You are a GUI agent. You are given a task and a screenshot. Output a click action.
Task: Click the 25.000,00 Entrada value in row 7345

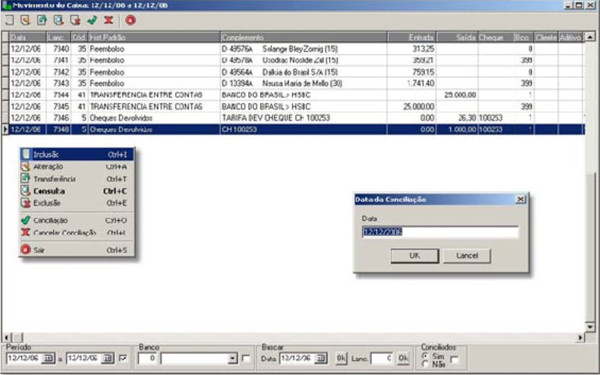pos(419,106)
